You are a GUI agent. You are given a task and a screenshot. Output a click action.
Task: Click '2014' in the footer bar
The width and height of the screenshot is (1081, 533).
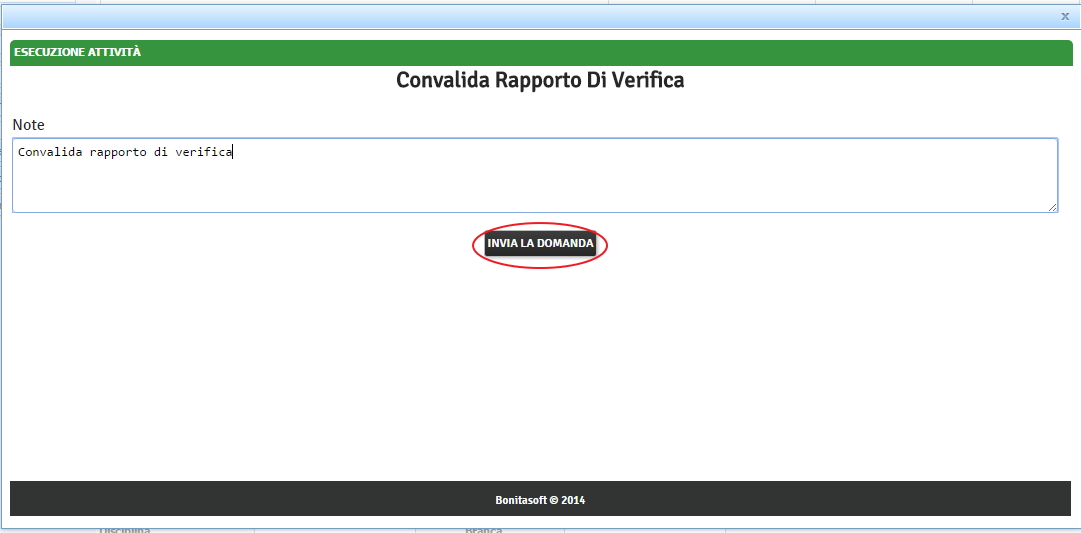573,499
